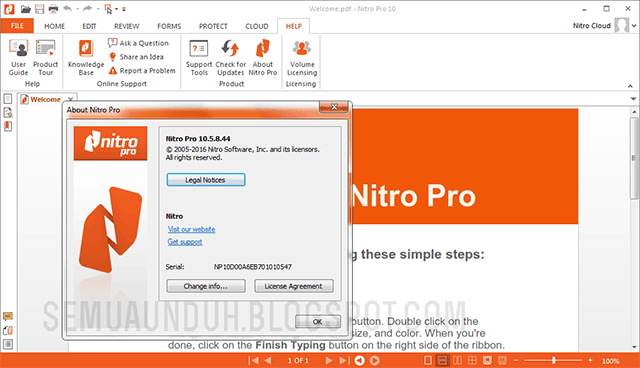Click the Open folder icon in quick access toolbar

[26, 9]
